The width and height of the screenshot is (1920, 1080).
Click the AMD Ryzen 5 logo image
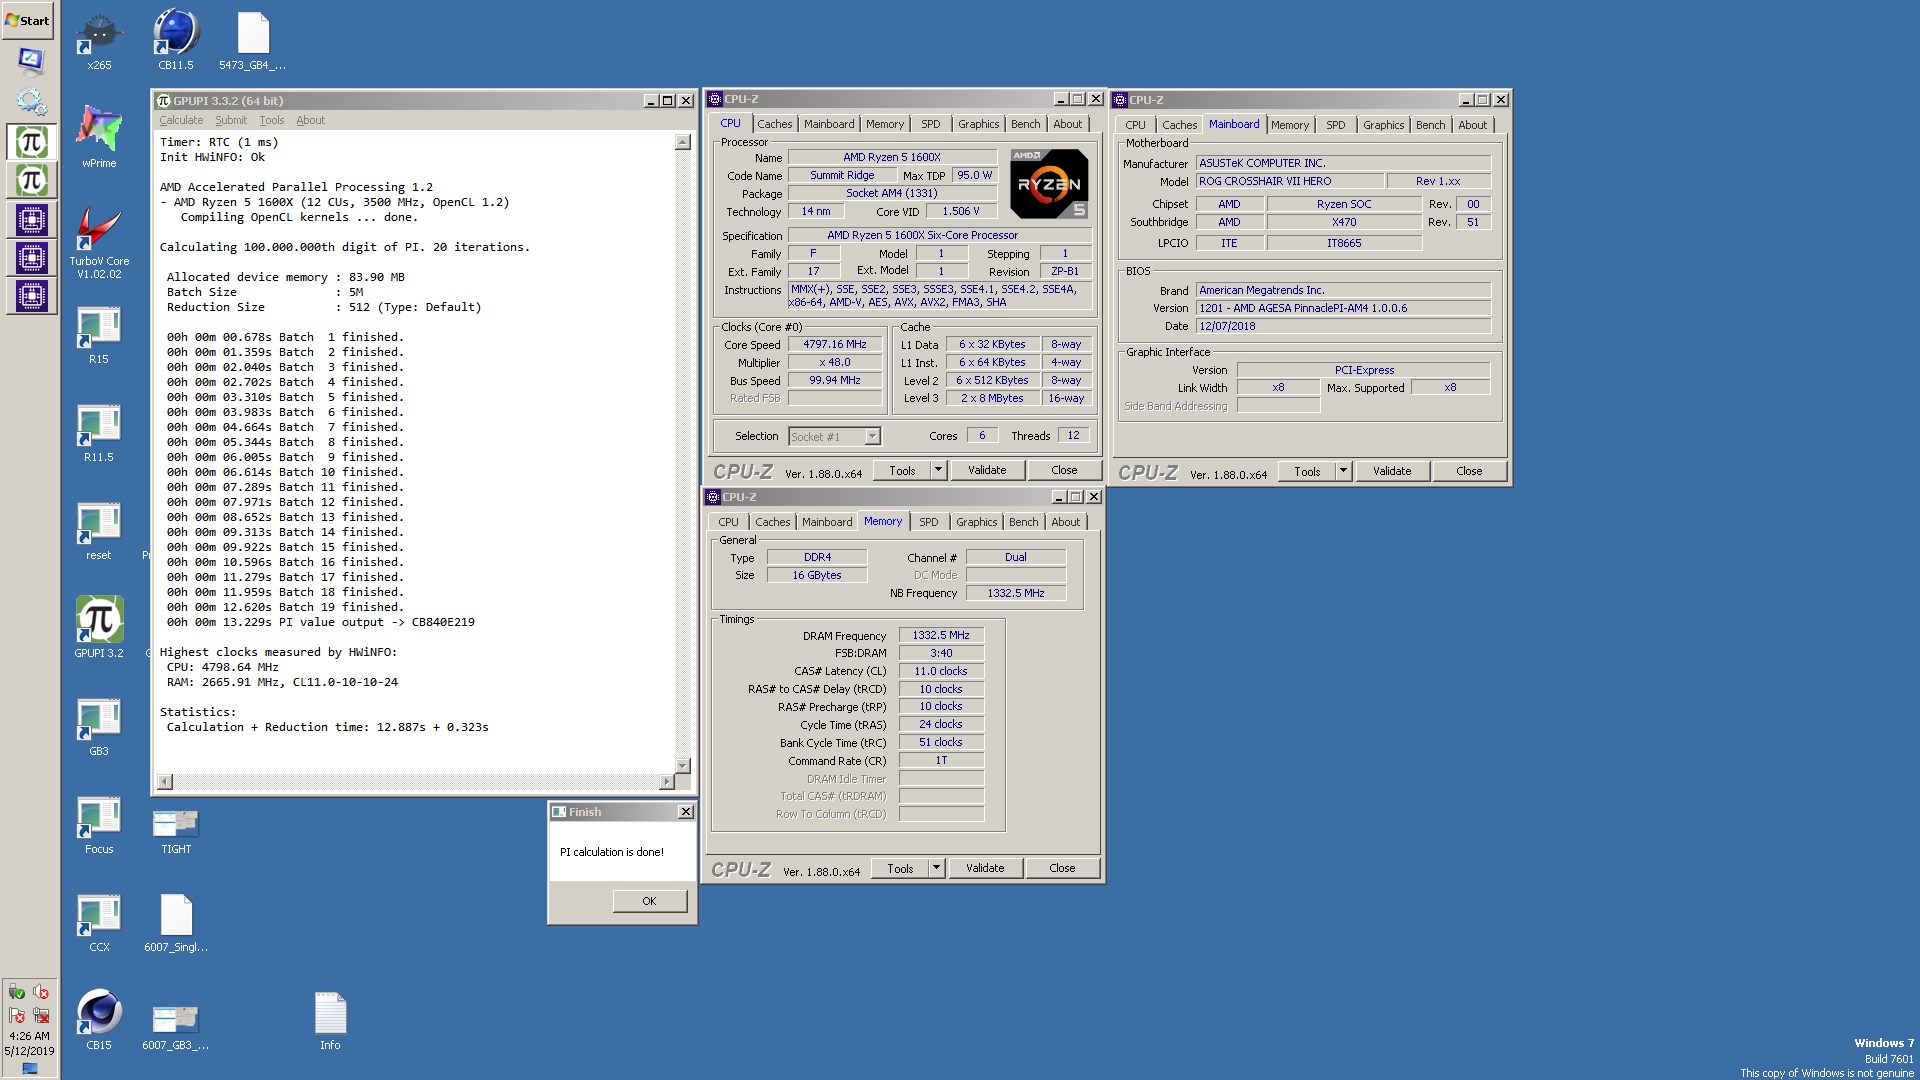1049,183
